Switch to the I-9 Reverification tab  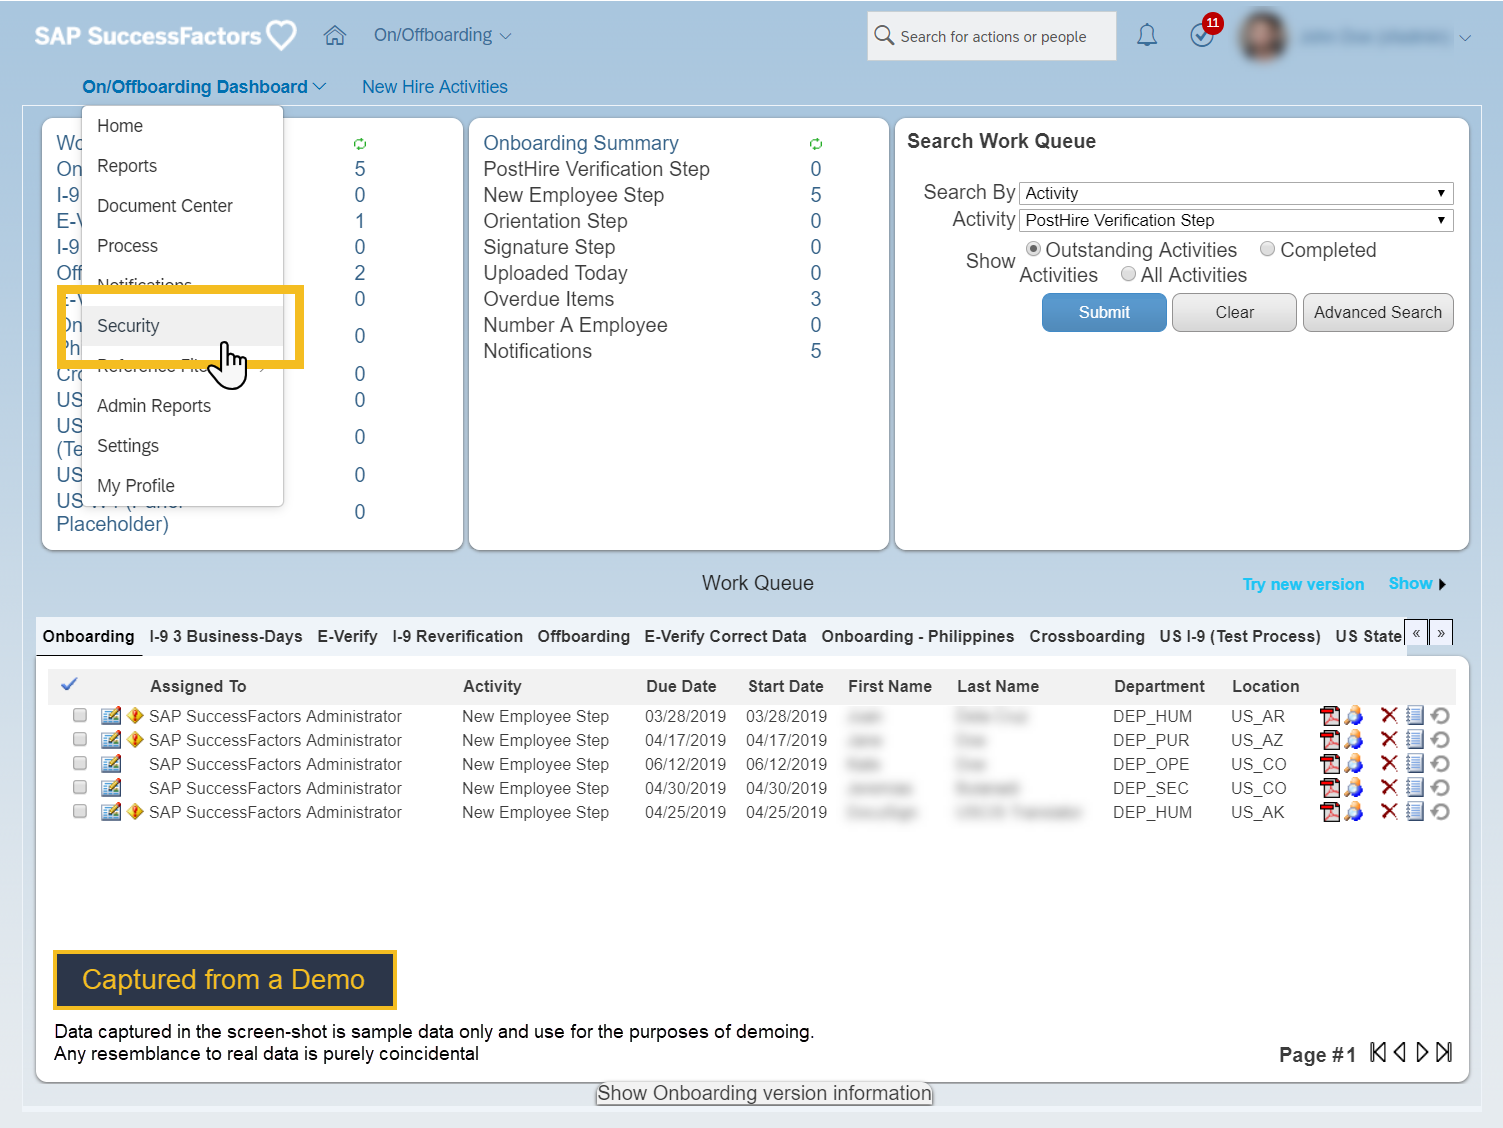(x=457, y=636)
